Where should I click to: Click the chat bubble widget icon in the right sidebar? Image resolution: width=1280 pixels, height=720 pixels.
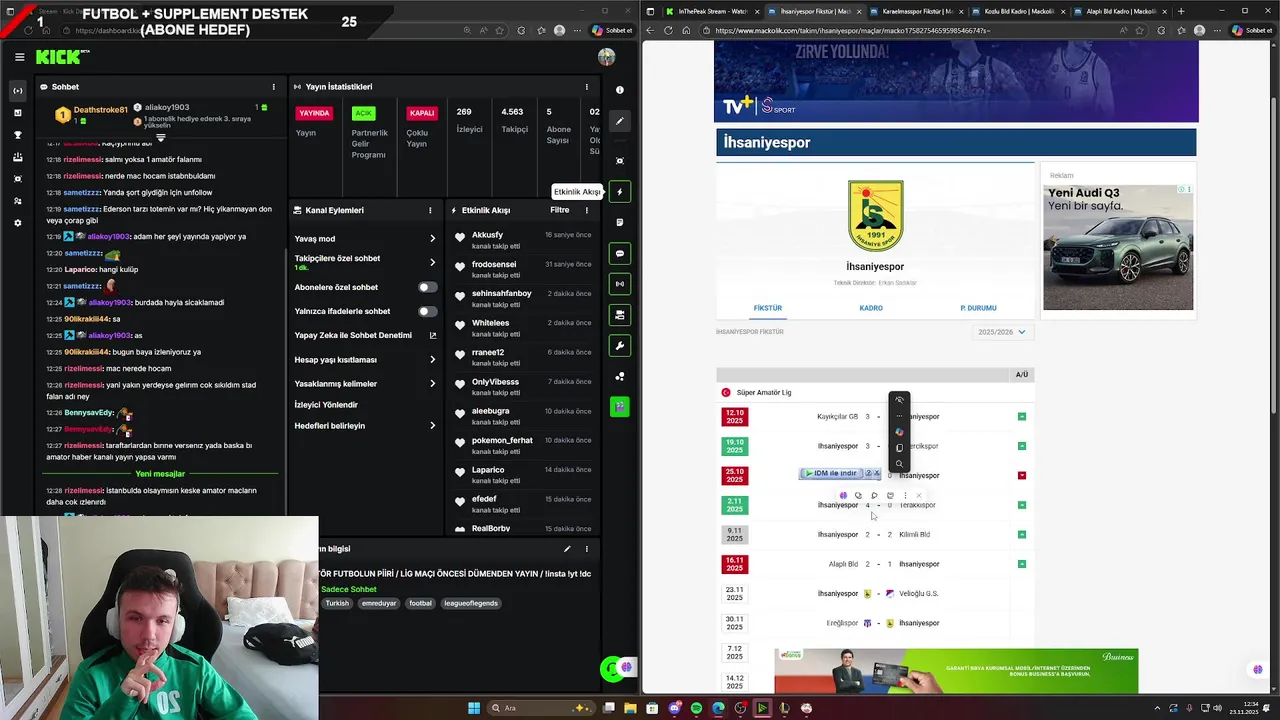tap(620, 253)
